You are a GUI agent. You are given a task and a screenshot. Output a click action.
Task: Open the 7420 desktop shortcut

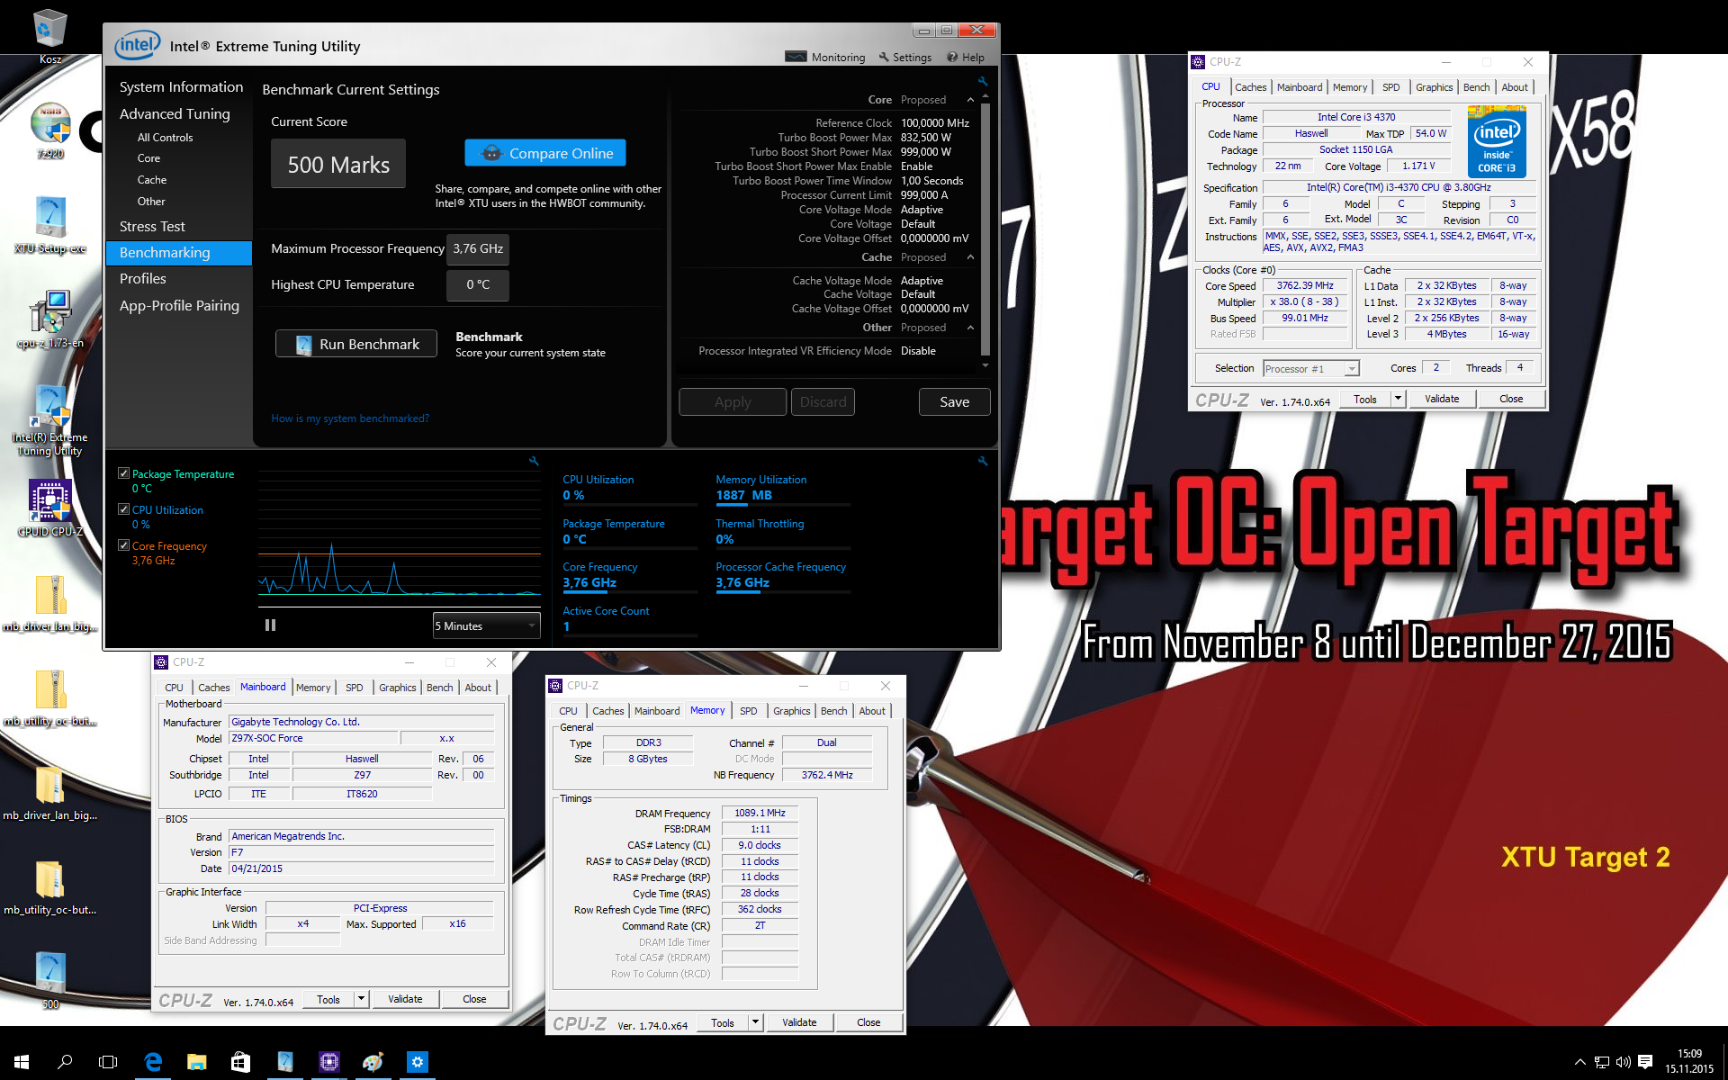(50, 131)
